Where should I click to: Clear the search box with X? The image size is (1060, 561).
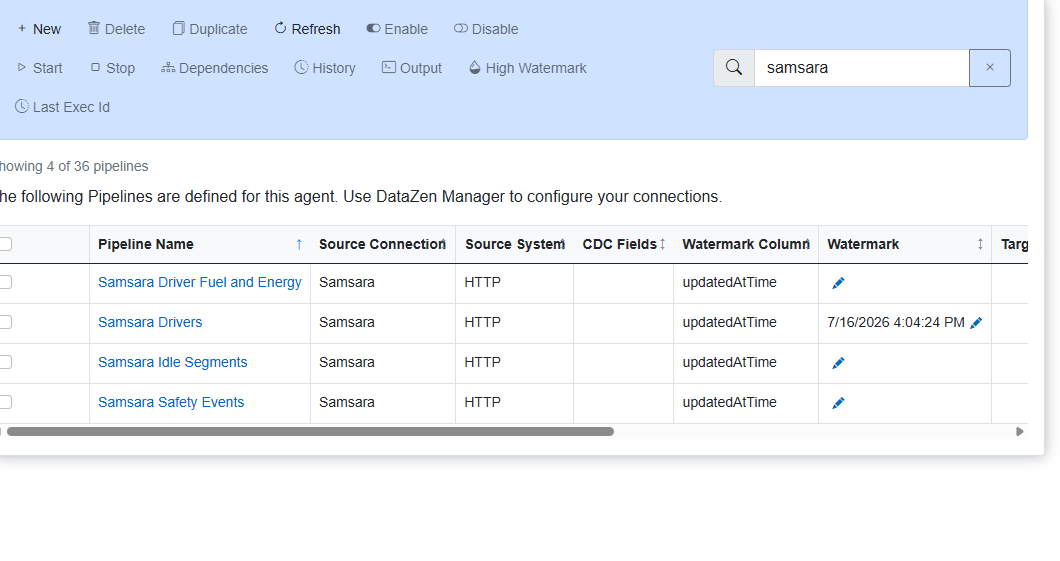(990, 68)
